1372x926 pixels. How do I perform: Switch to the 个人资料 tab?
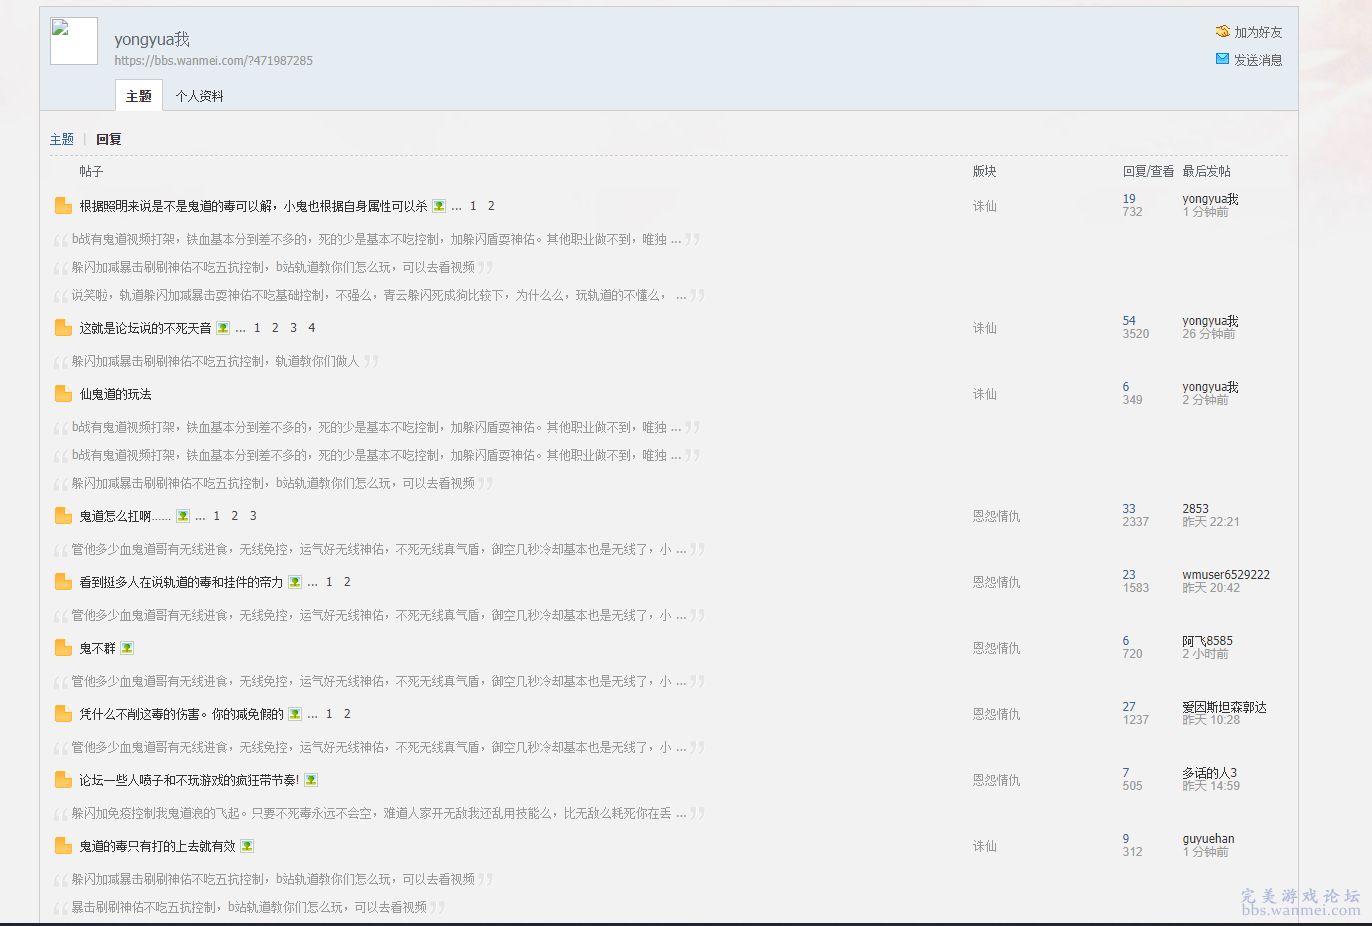(199, 96)
